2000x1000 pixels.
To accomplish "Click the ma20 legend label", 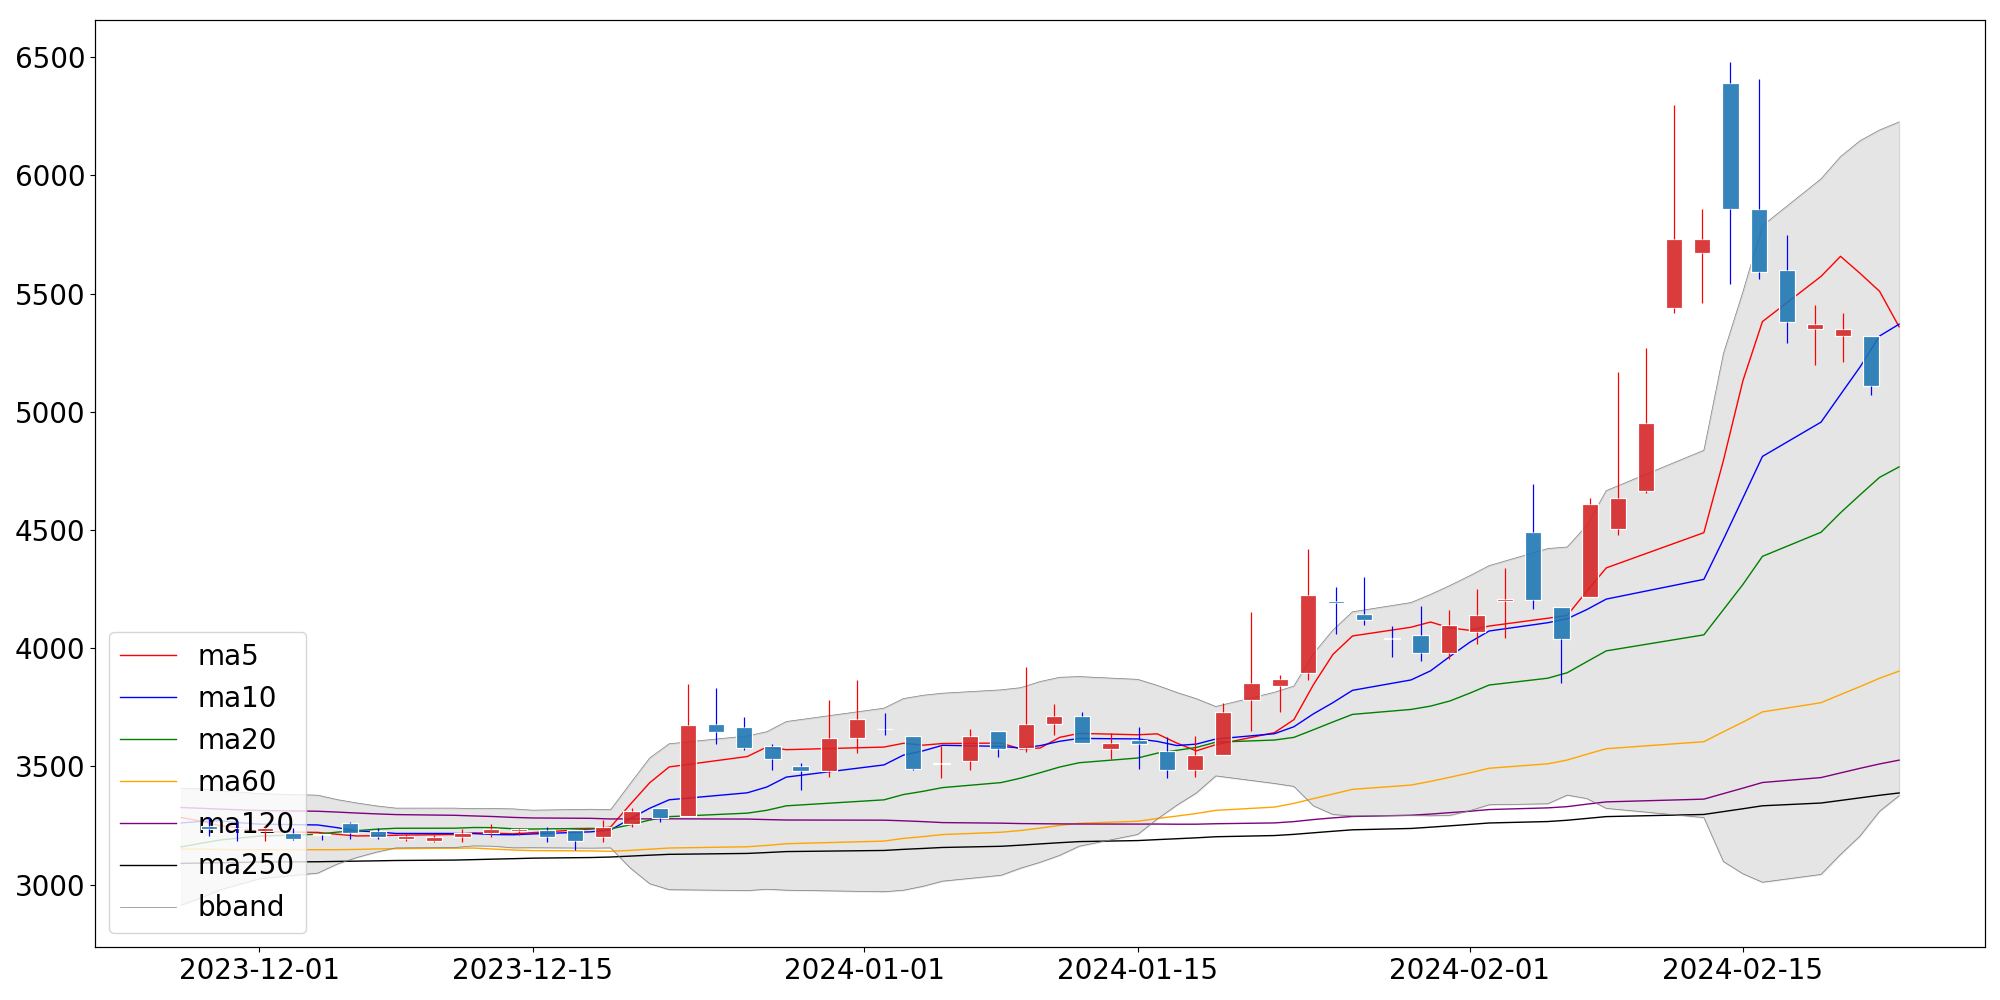I will click(x=237, y=740).
